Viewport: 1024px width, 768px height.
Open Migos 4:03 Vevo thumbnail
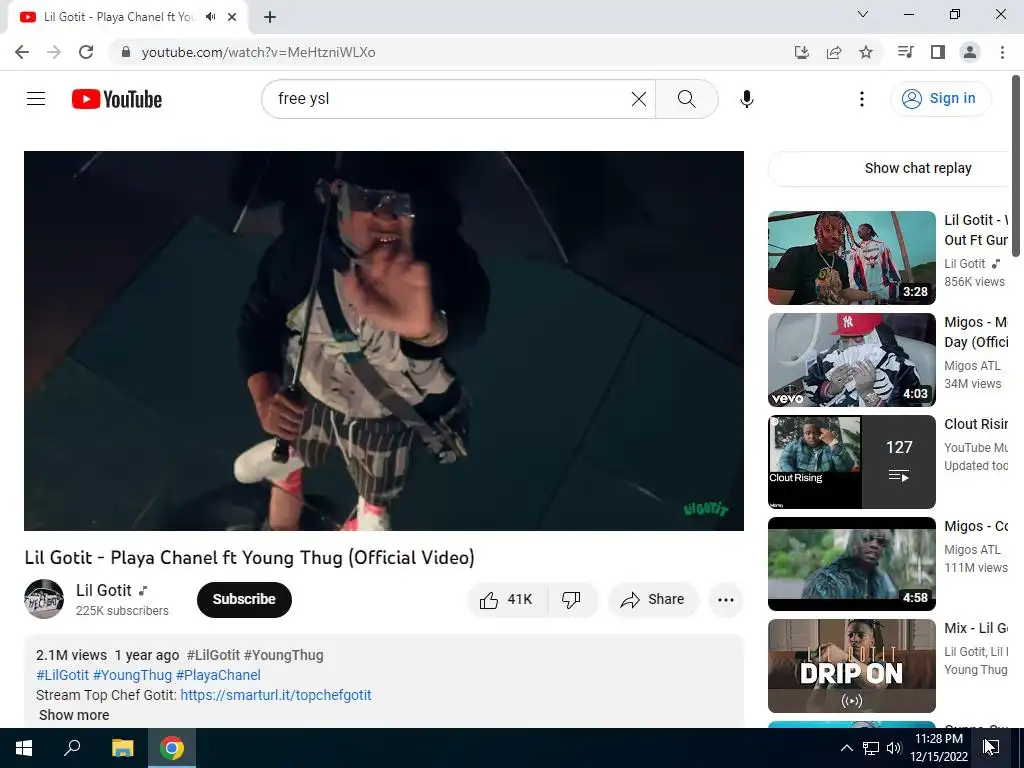(852, 360)
